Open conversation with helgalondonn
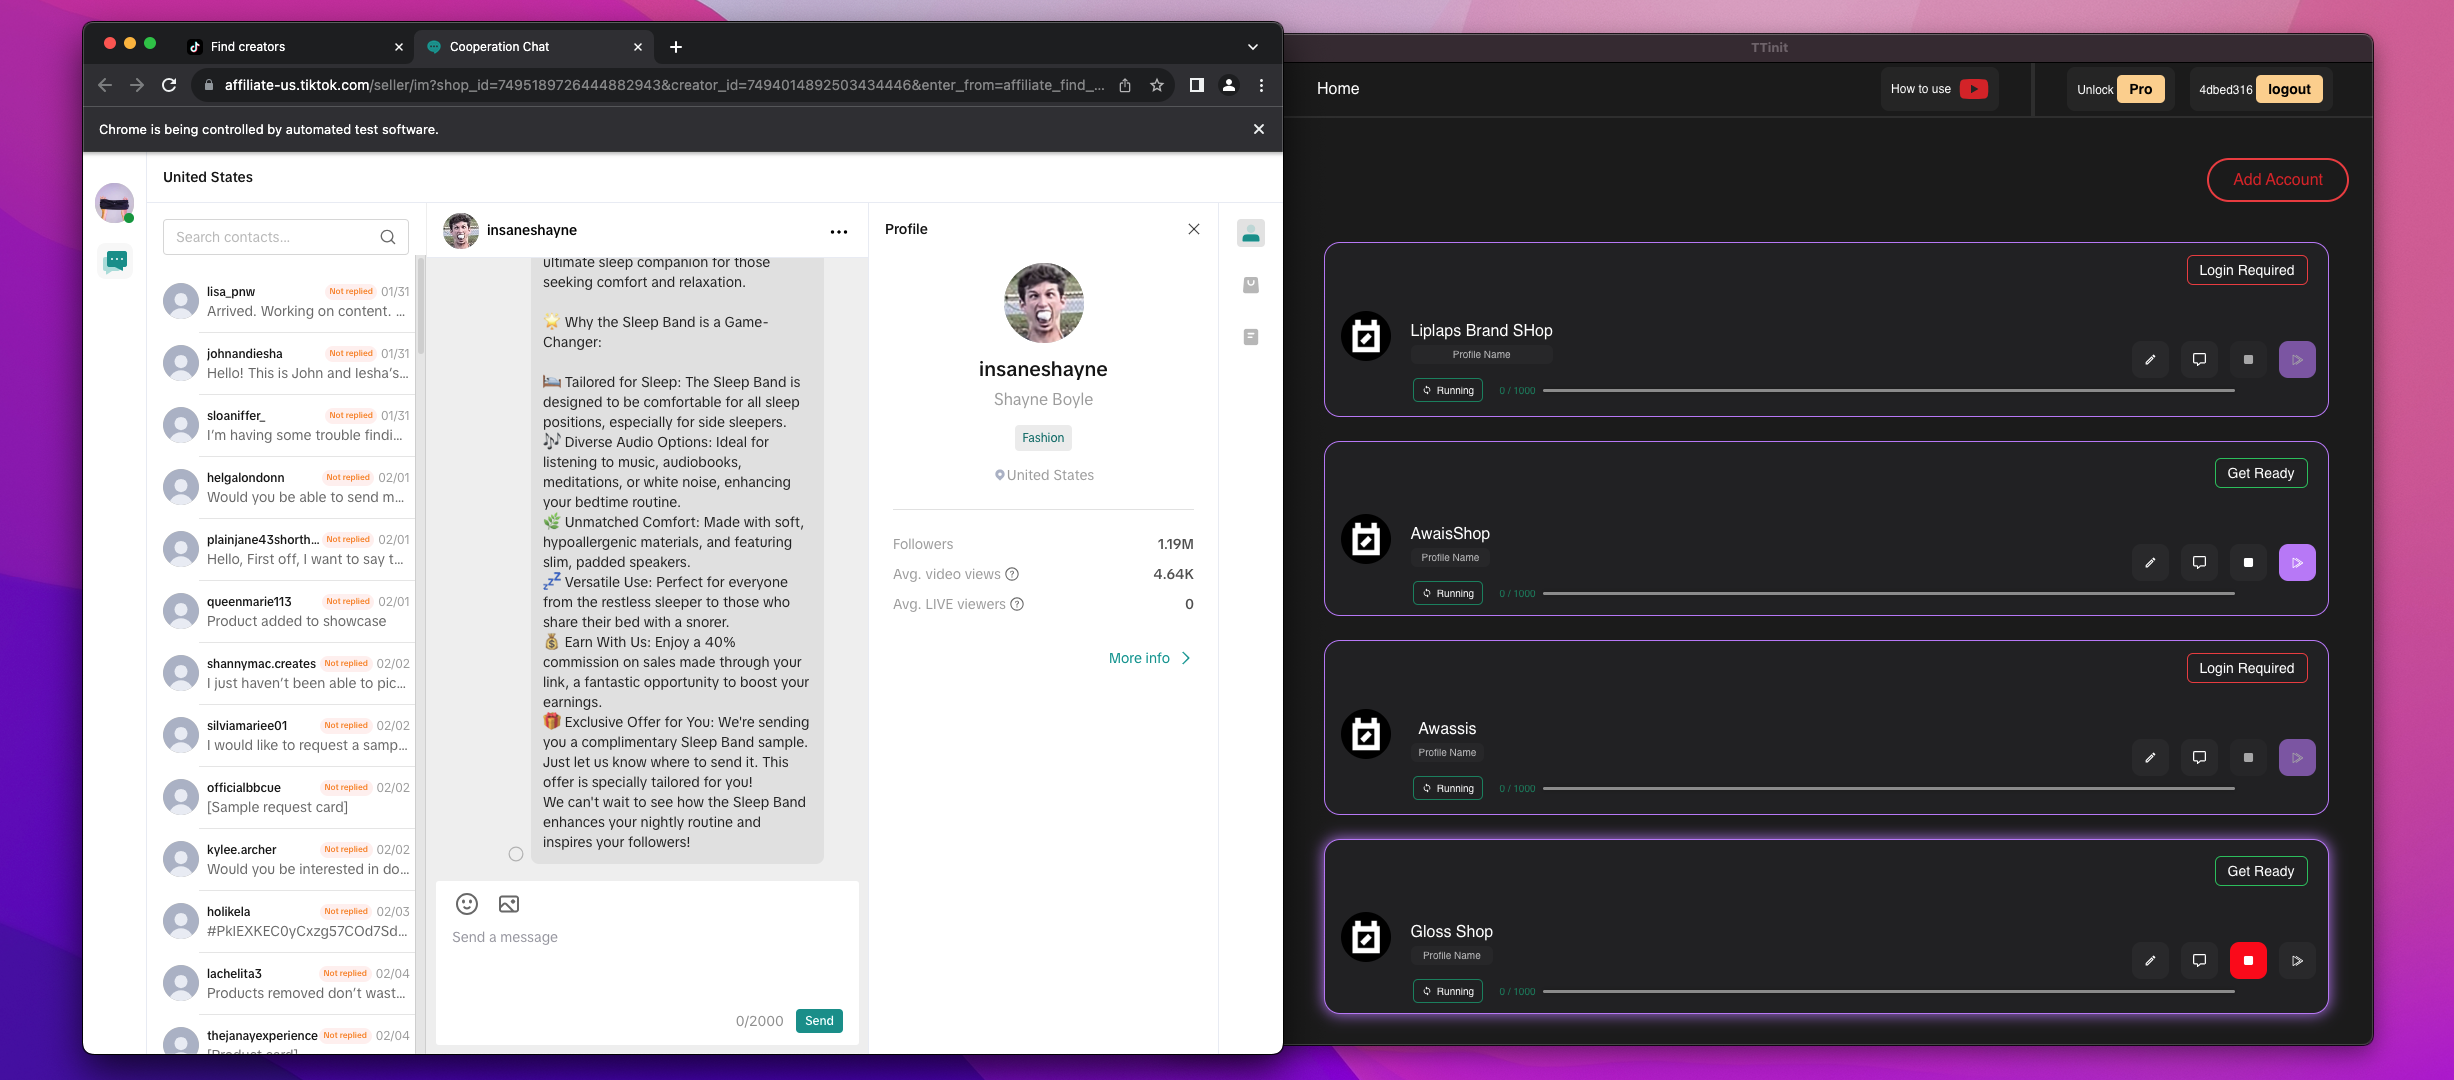Image resolution: width=2454 pixels, height=1080 pixels. 286,488
